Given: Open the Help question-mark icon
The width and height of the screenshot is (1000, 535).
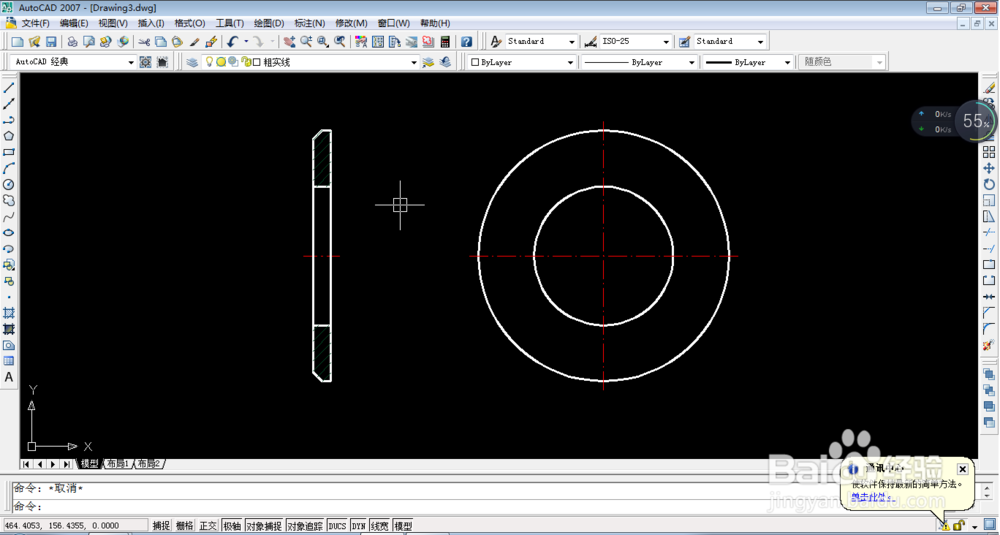Looking at the screenshot, I should click(467, 41).
